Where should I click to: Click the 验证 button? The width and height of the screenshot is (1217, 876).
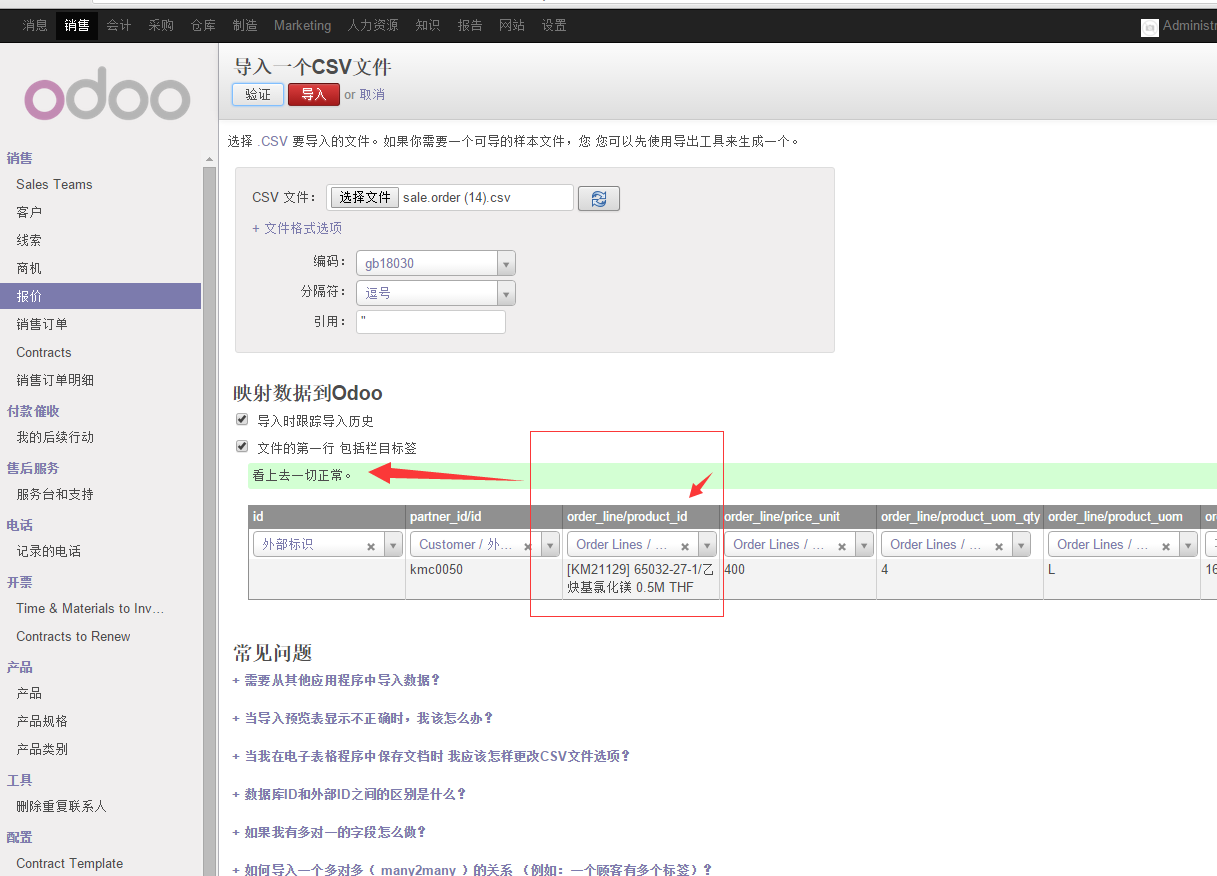click(x=258, y=94)
